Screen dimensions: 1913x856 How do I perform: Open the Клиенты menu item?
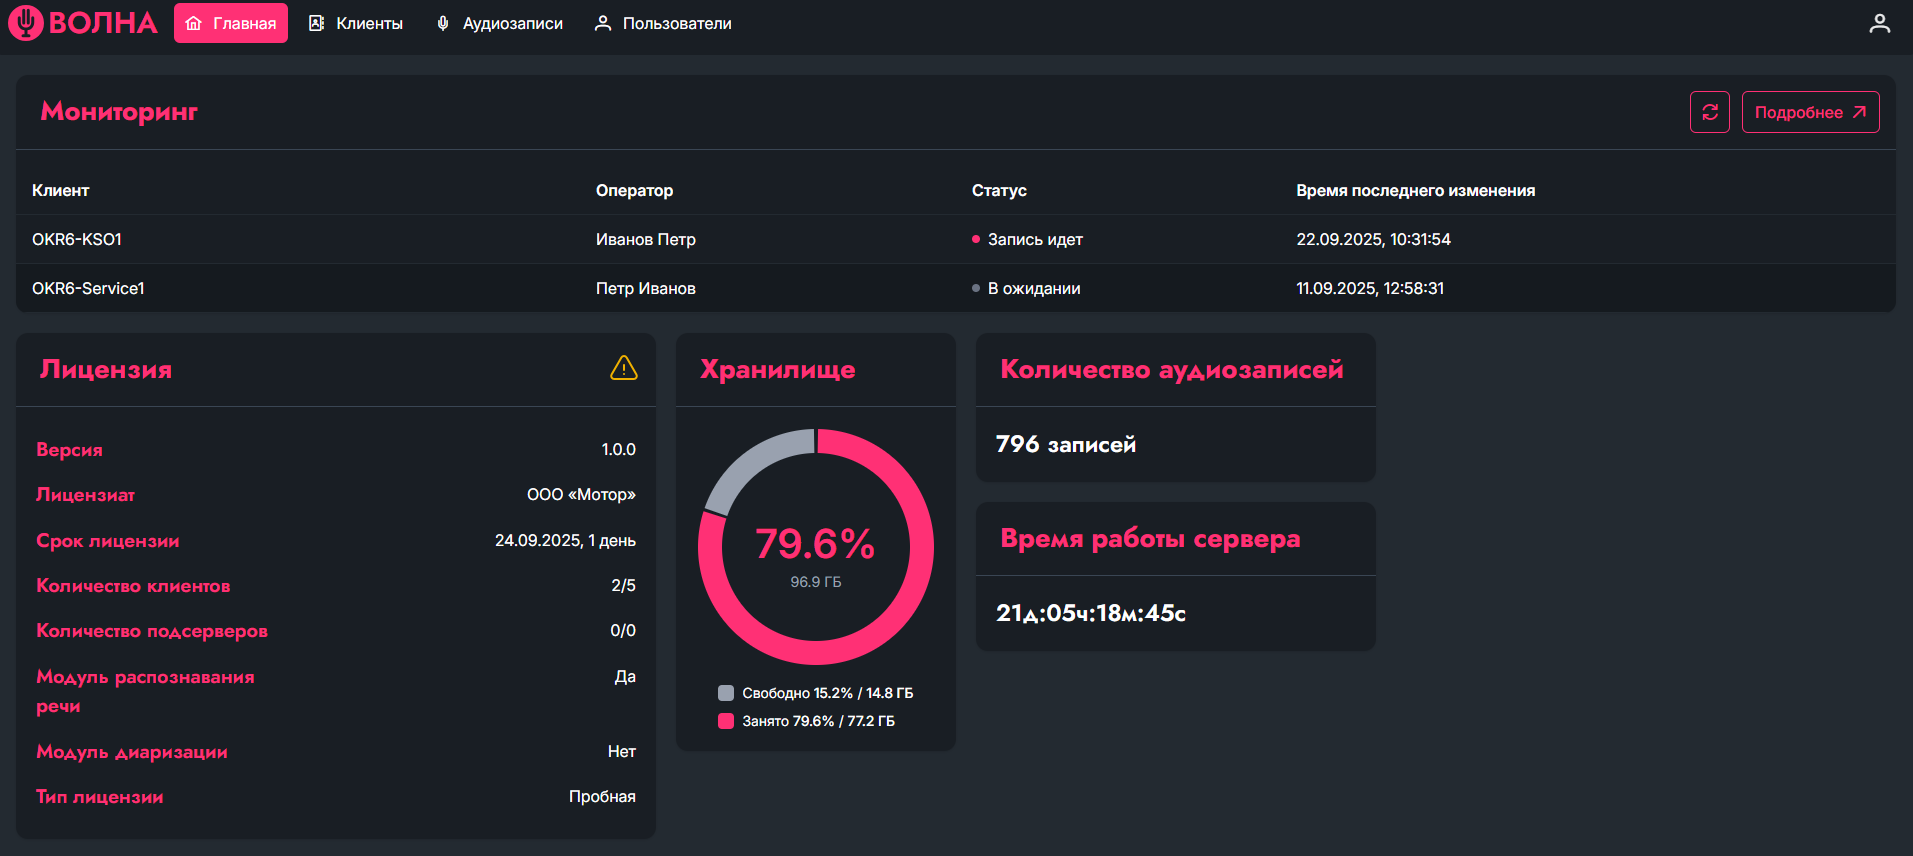click(x=368, y=24)
